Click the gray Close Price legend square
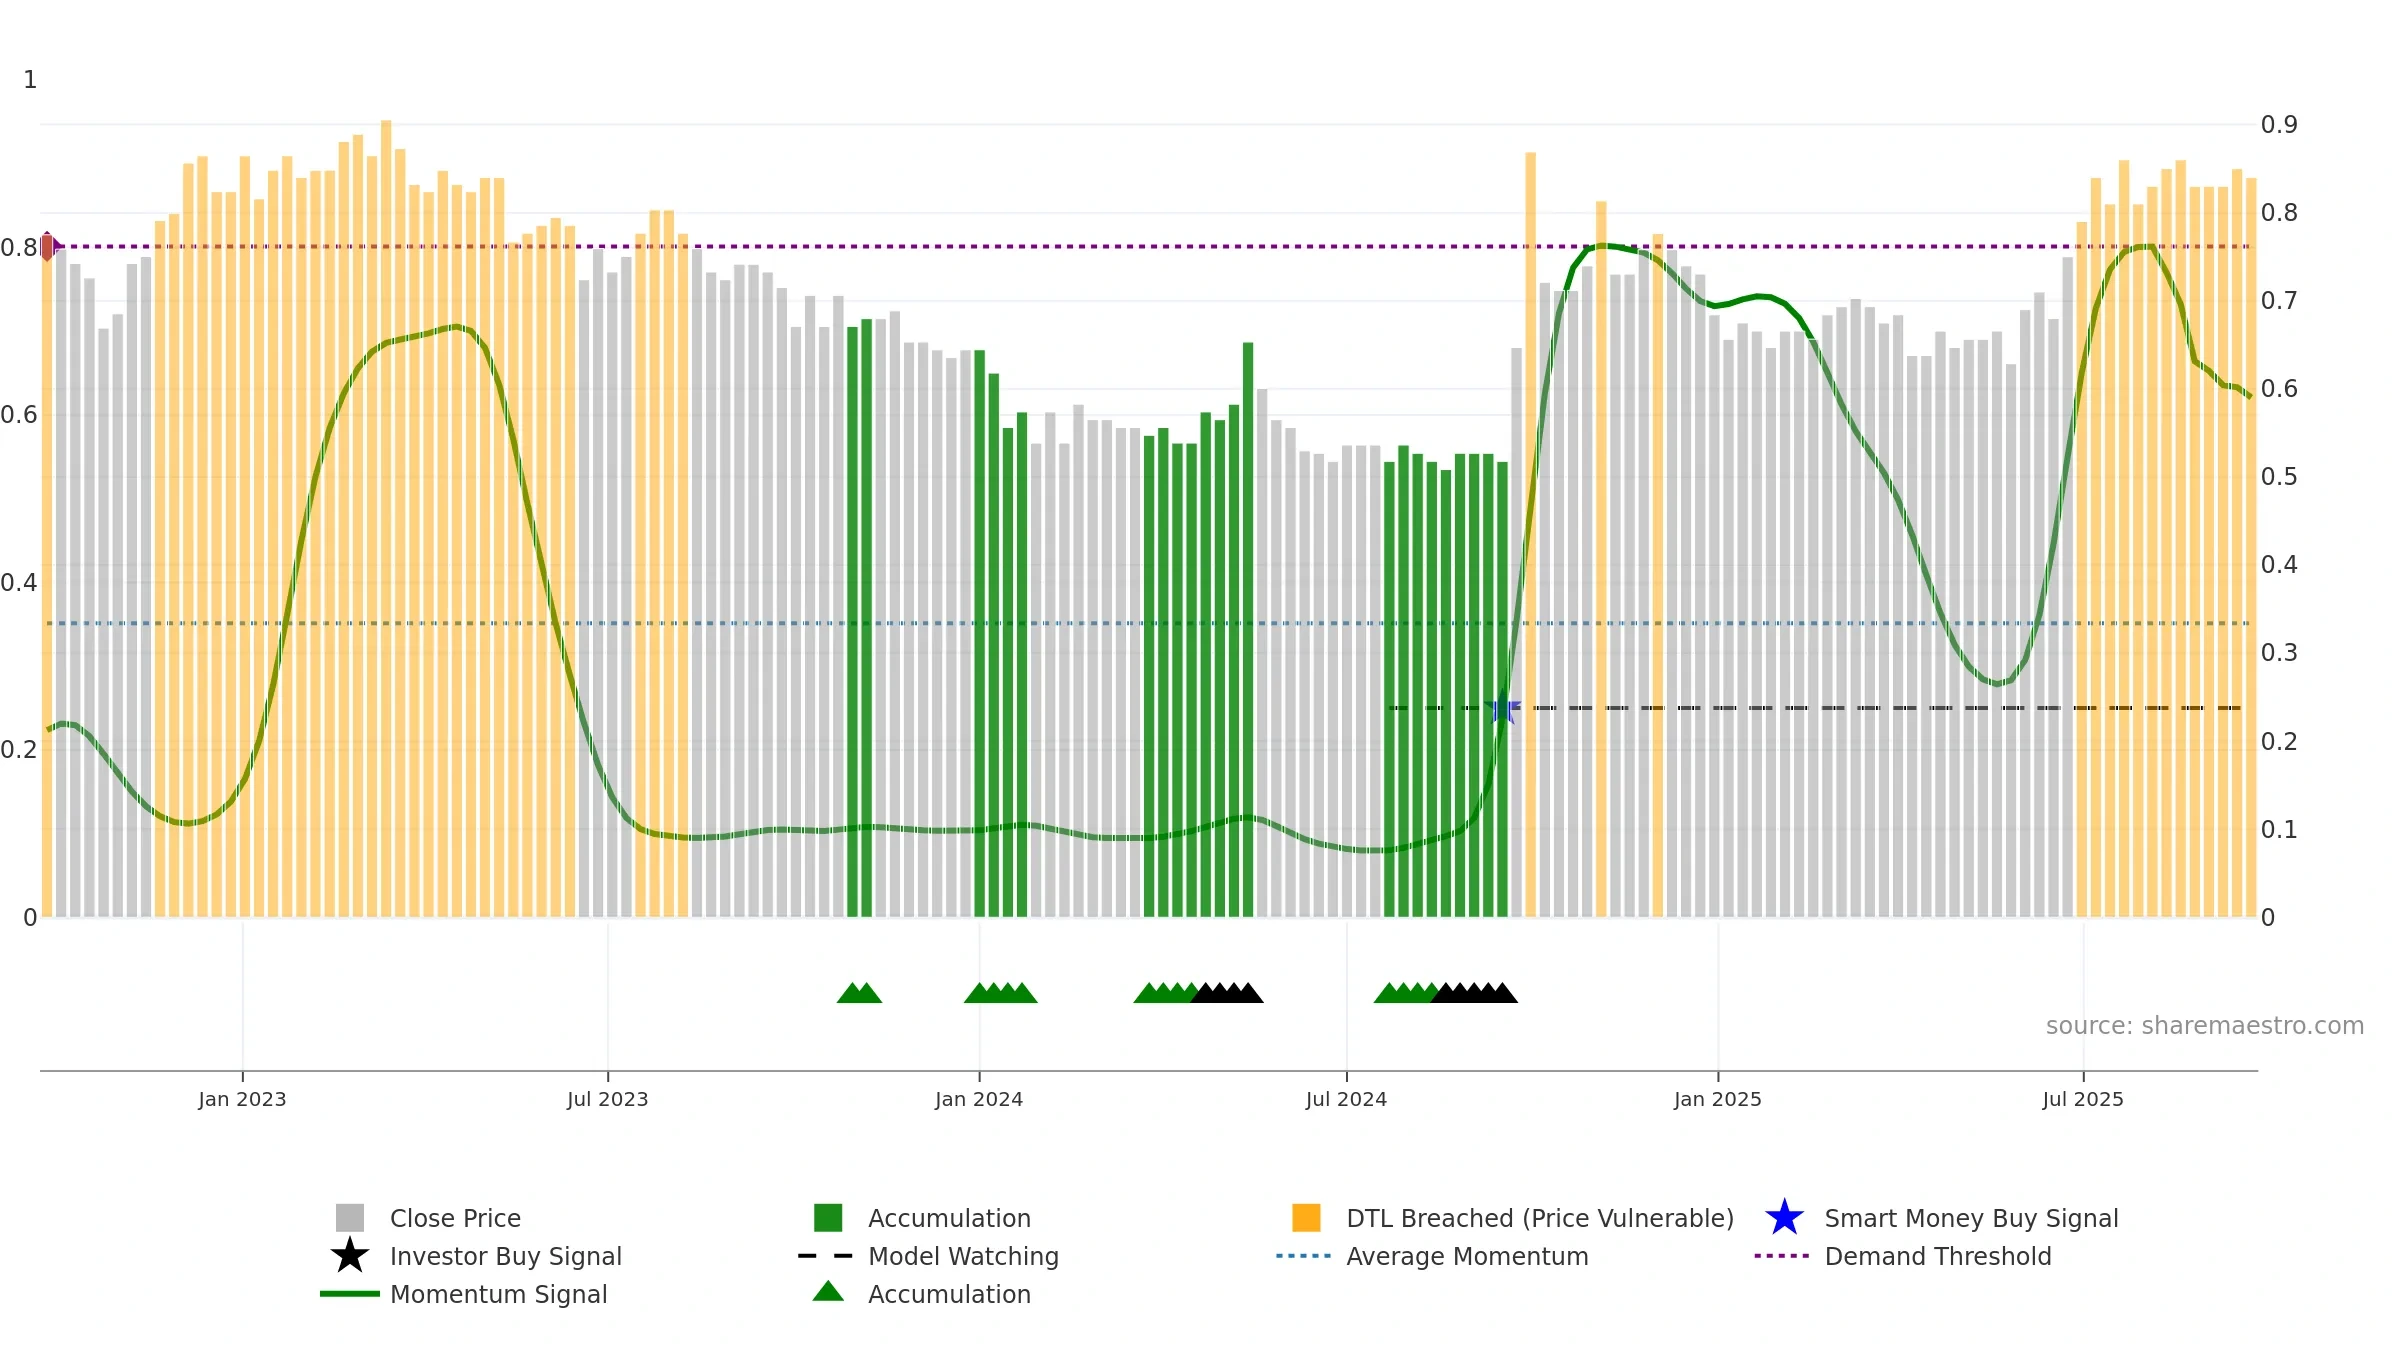Viewport: 2400px width, 1350px height. pos(350,1217)
